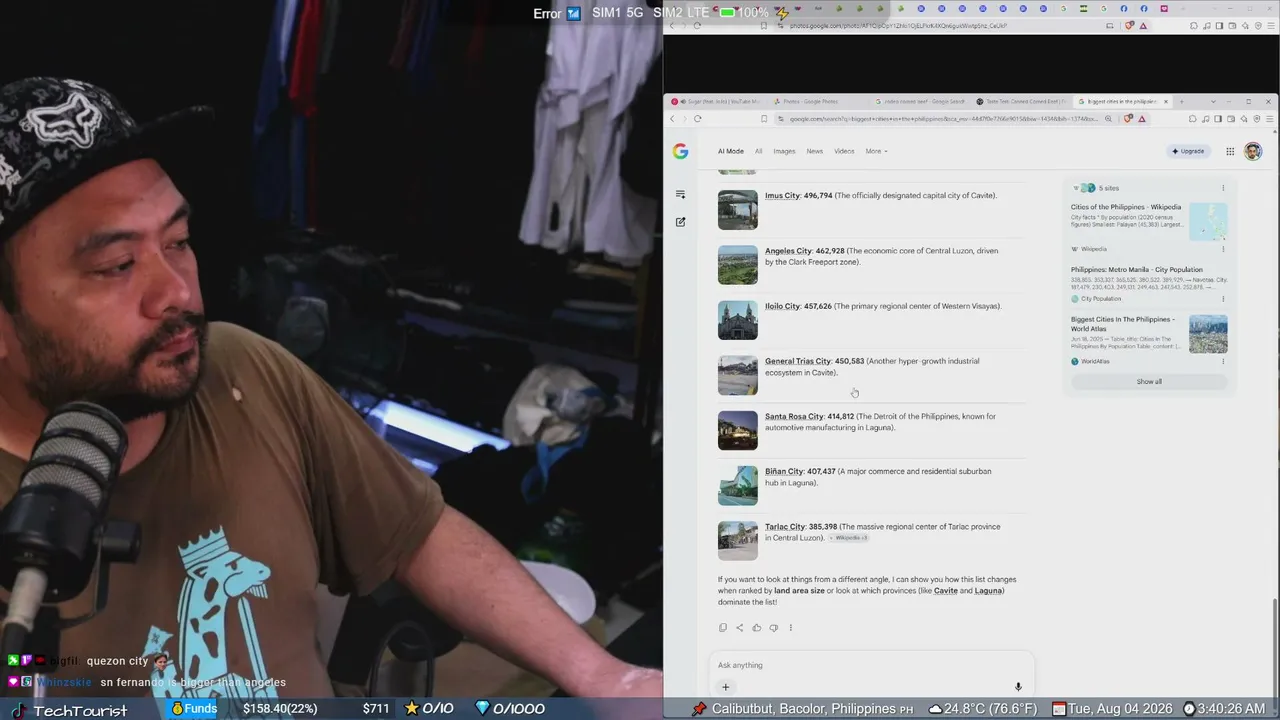Bookmark the page from the address bar
The image size is (1280, 720).
(764, 119)
